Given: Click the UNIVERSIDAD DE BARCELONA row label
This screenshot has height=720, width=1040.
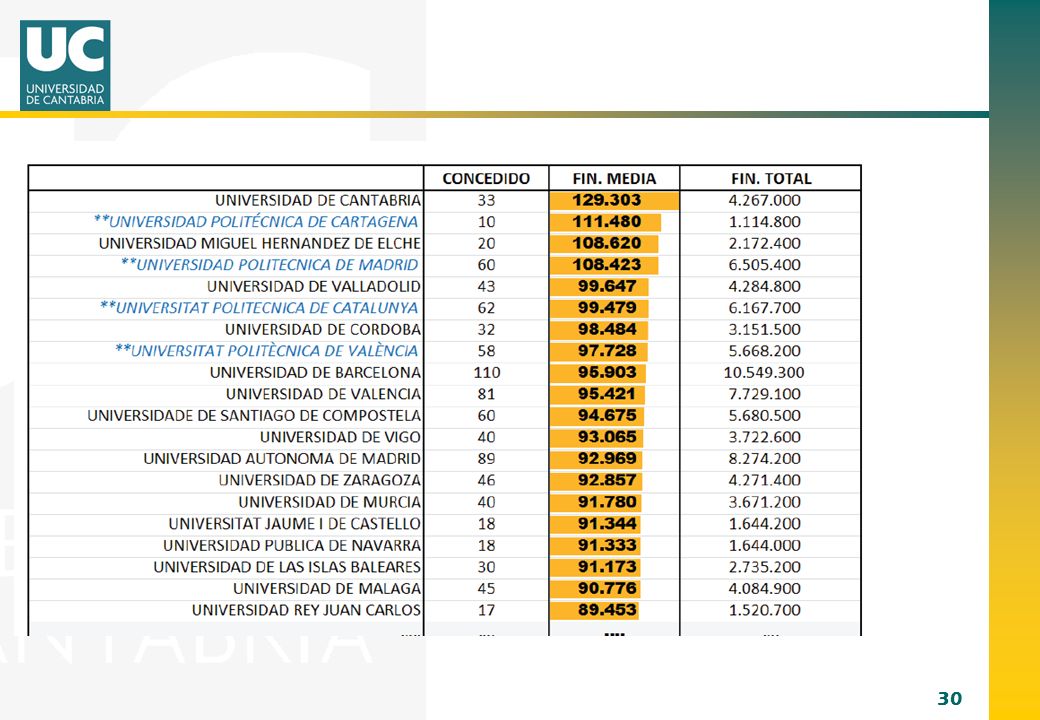Looking at the screenshot, I should pyautogui.click(x=315, y=373).
